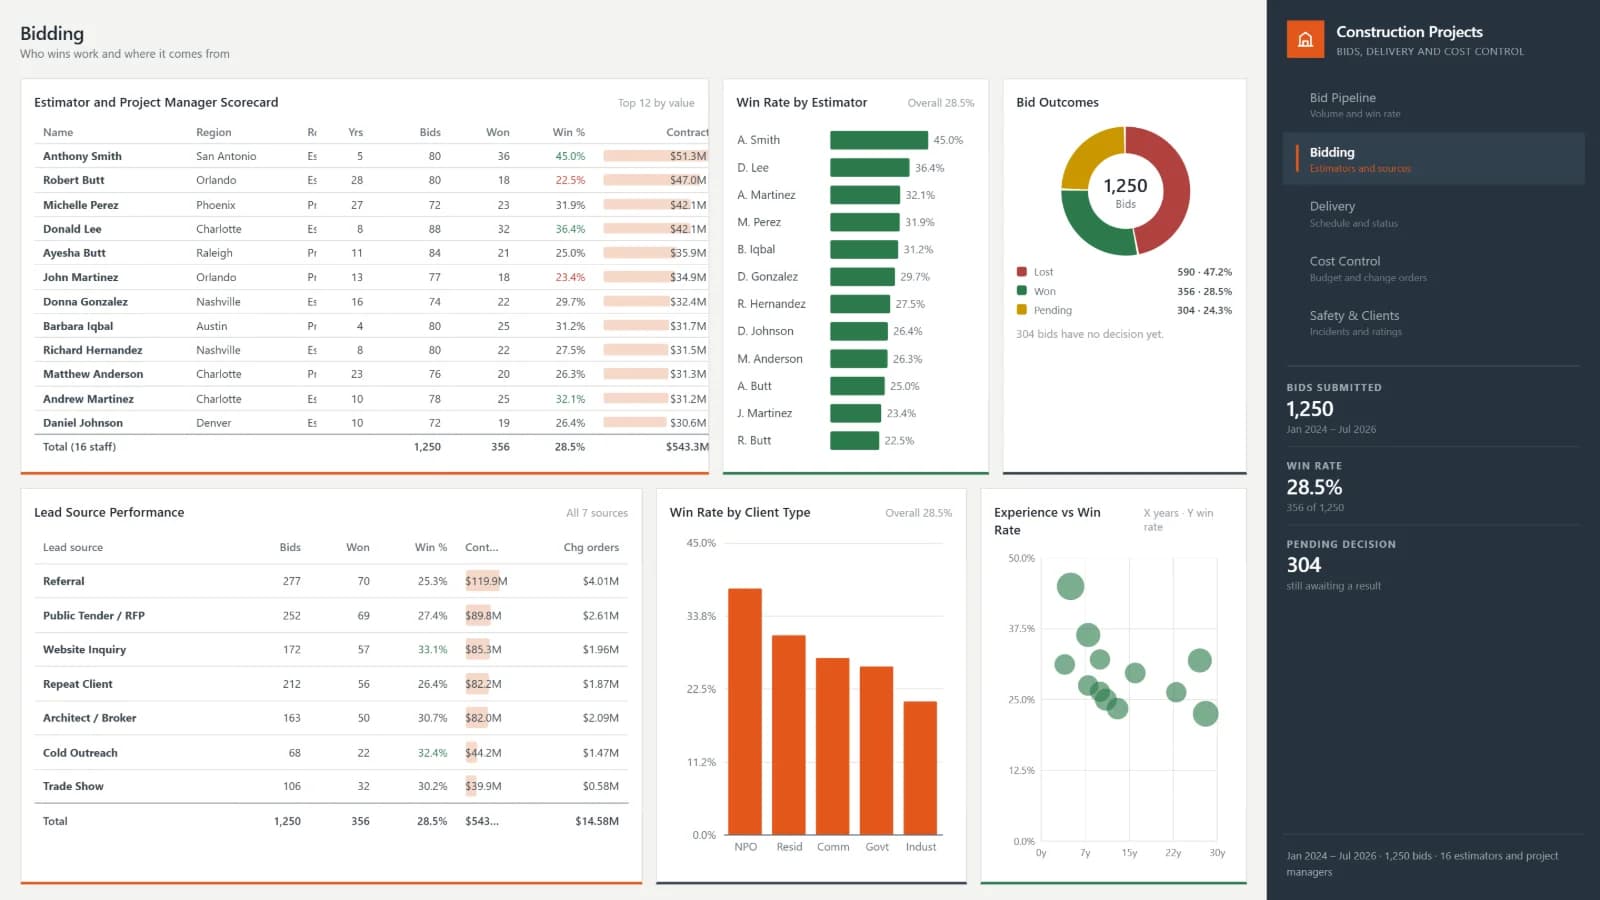Click the Total (16 staff) row label
1600x900 pixels.
[79, 447]
